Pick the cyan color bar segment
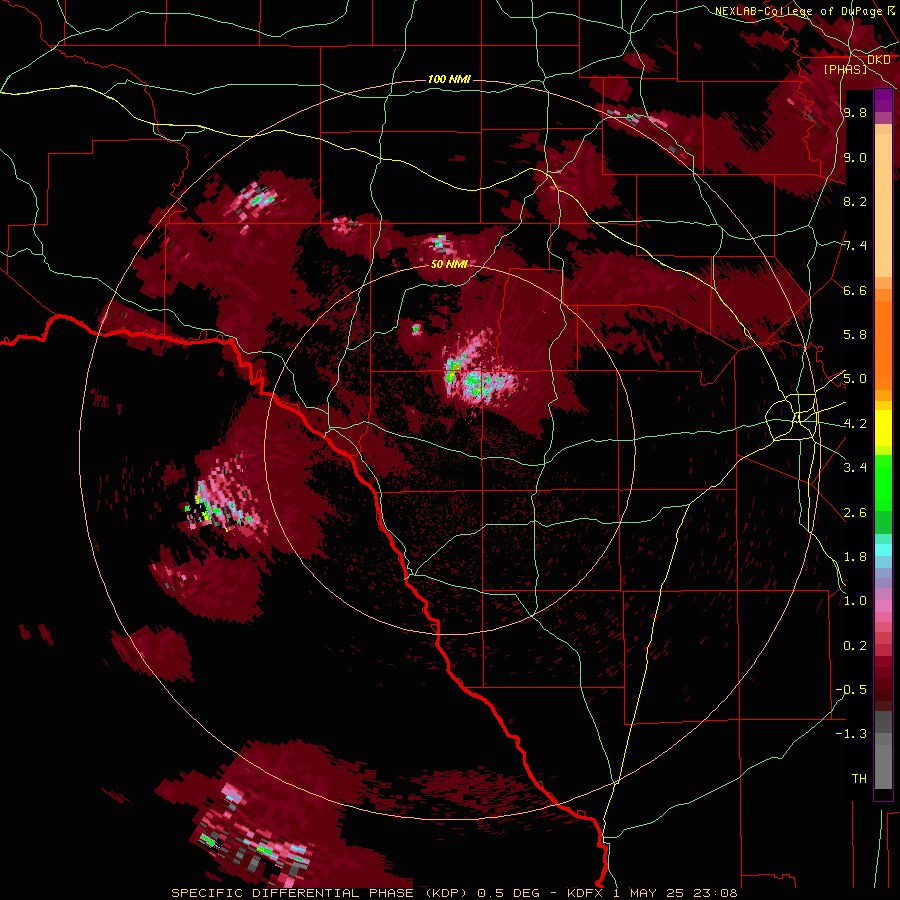This screenshot has height=900, width=900. 883,550
